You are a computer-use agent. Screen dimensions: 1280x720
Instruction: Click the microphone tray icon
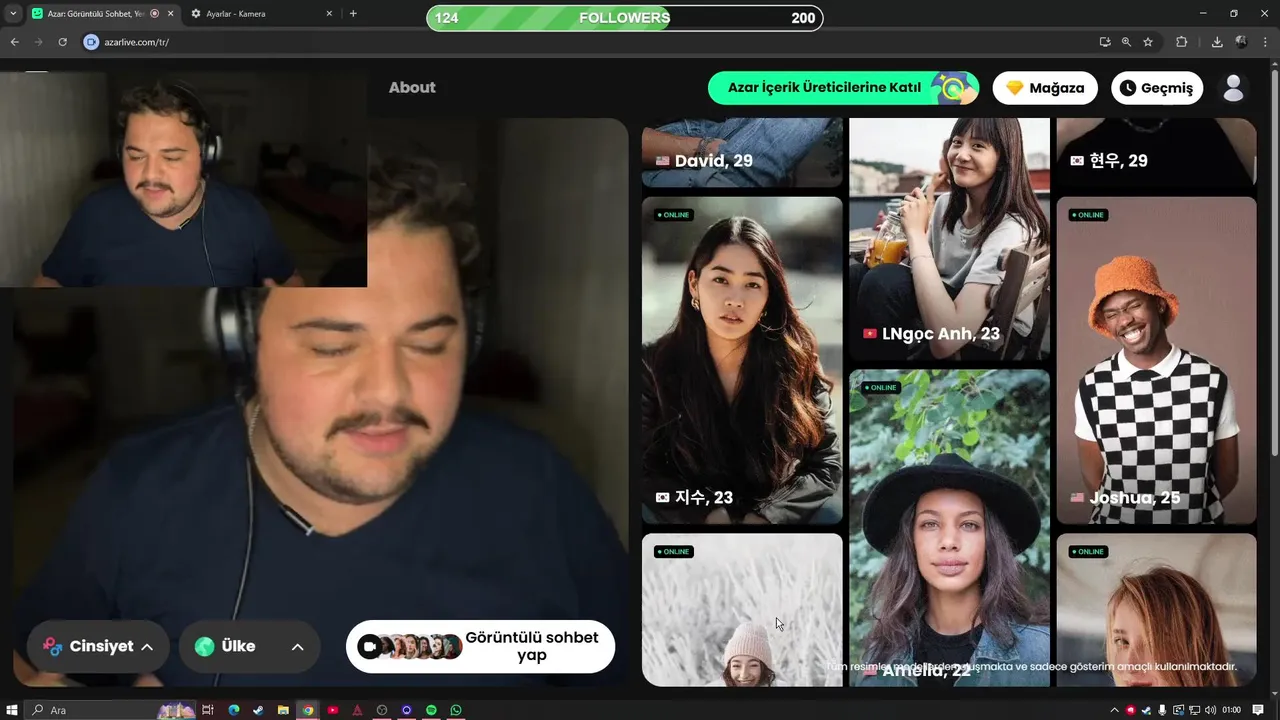click(1162, 710)
